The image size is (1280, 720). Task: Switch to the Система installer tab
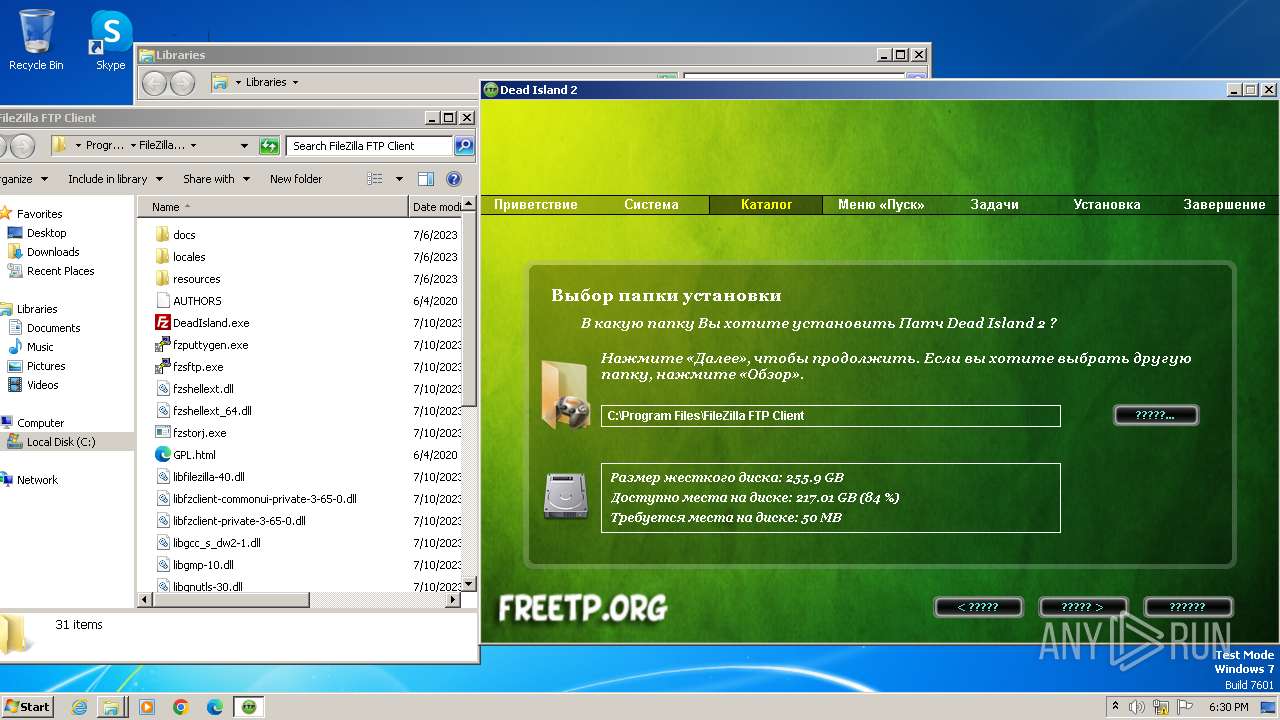651,205
